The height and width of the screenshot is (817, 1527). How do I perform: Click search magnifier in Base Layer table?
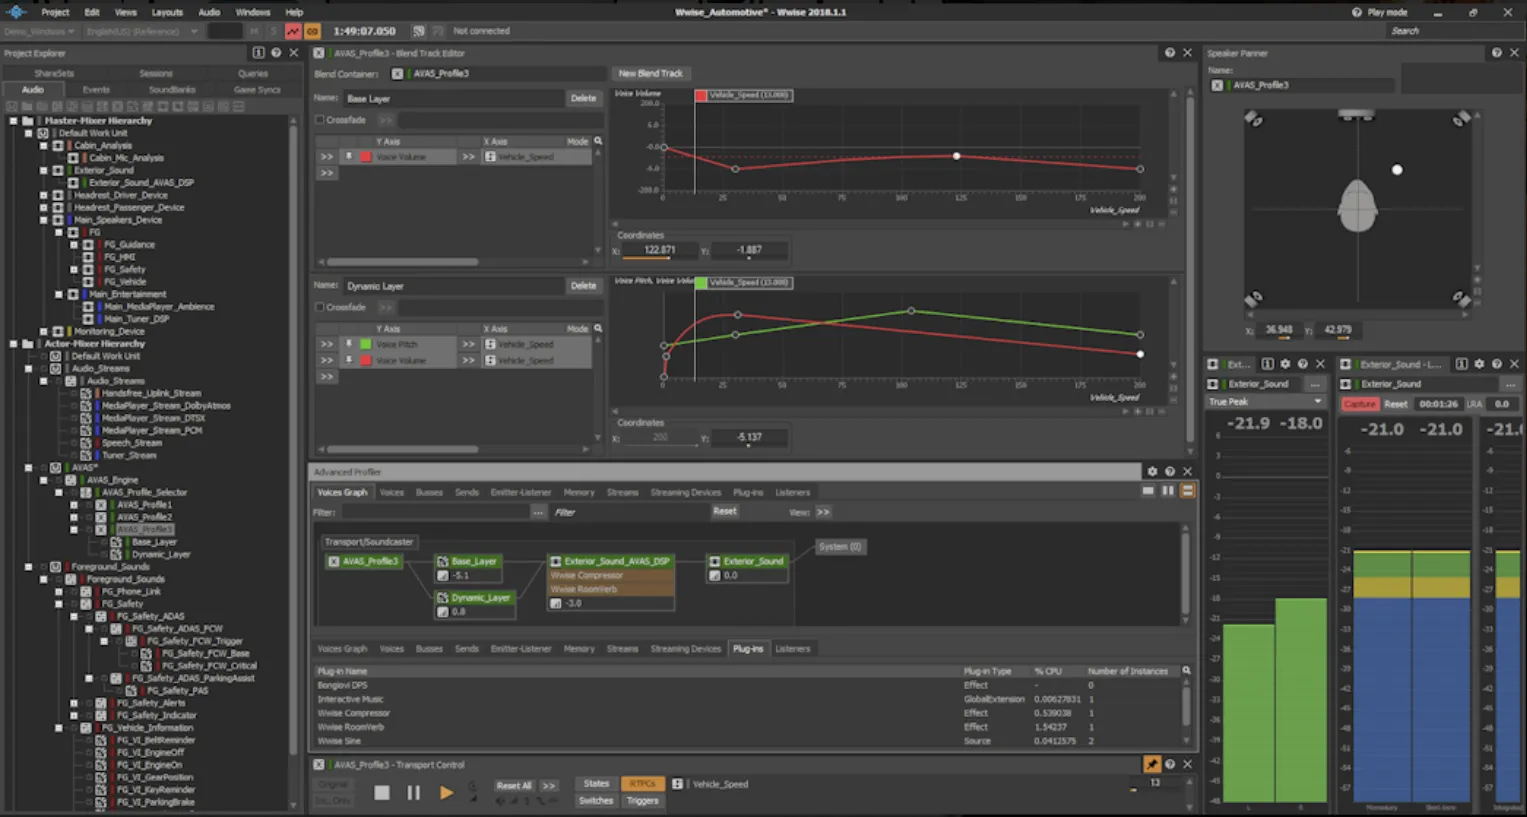click(x=598, y=141)
